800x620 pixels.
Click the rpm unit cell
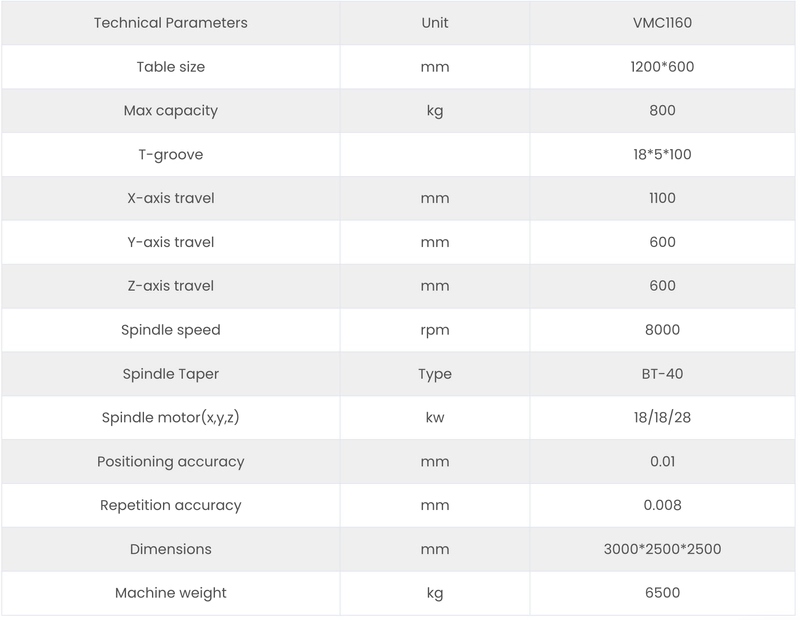[435, 330]
